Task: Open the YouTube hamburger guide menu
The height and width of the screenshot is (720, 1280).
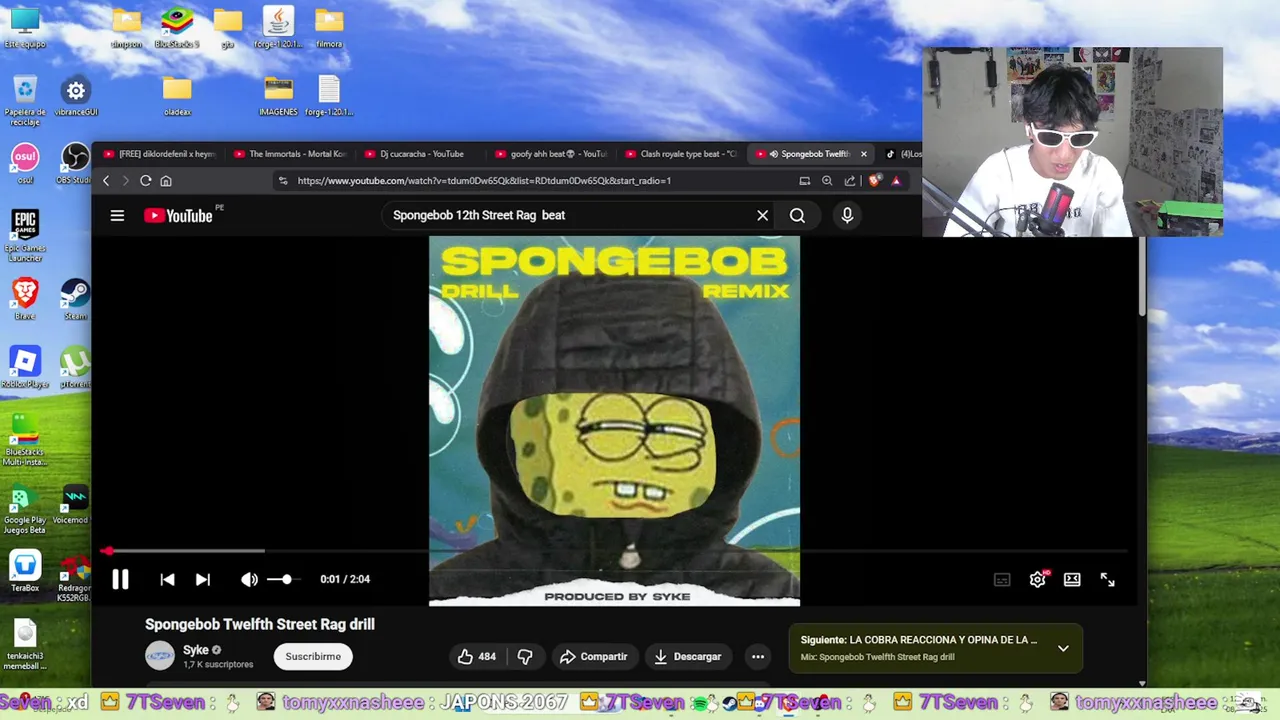Action: [x=117, y=215]
